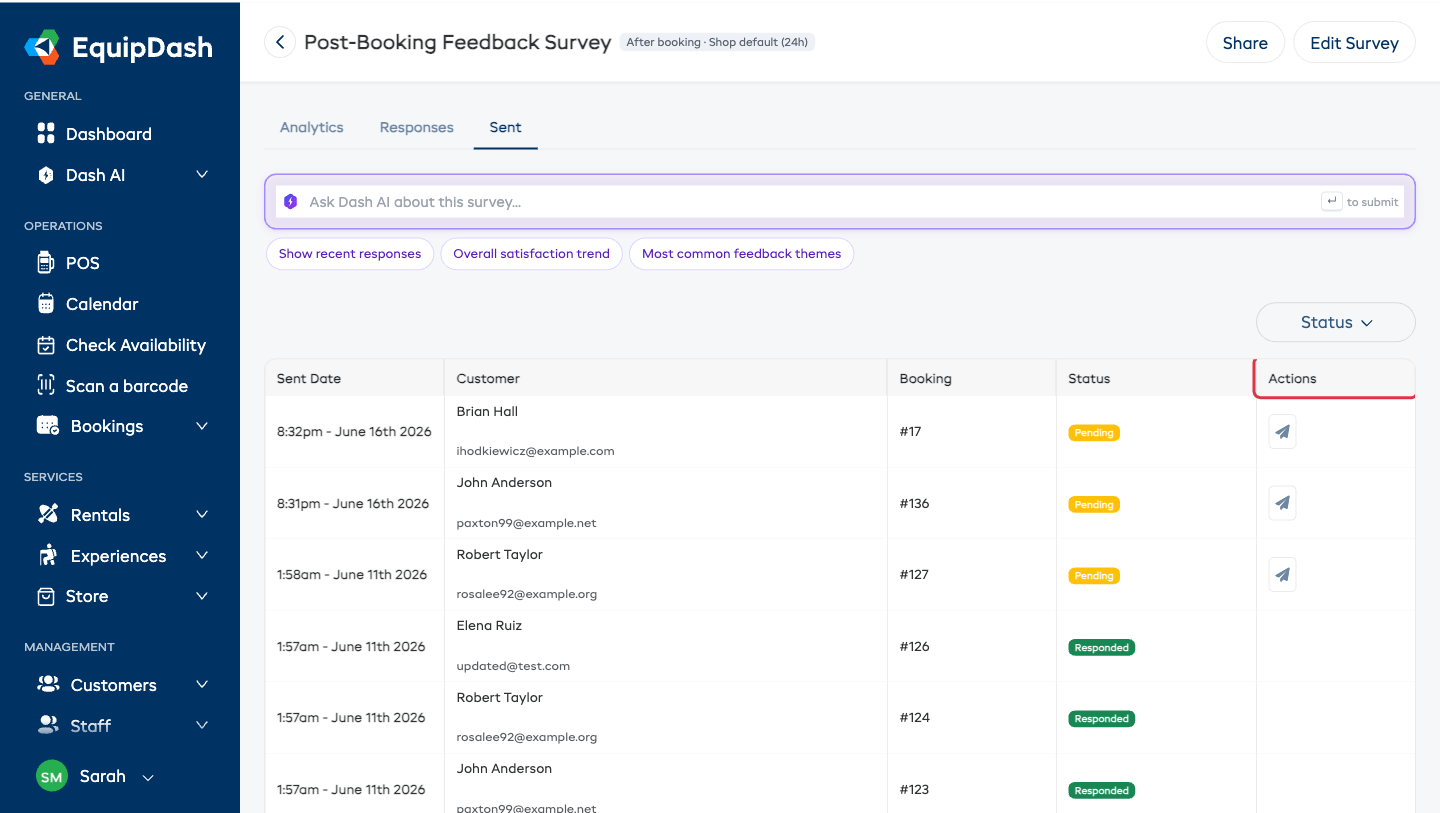Click customer name Elena Ruiz
The width and height of the screenshot is (1440, 813).
(x=489, y=625)
